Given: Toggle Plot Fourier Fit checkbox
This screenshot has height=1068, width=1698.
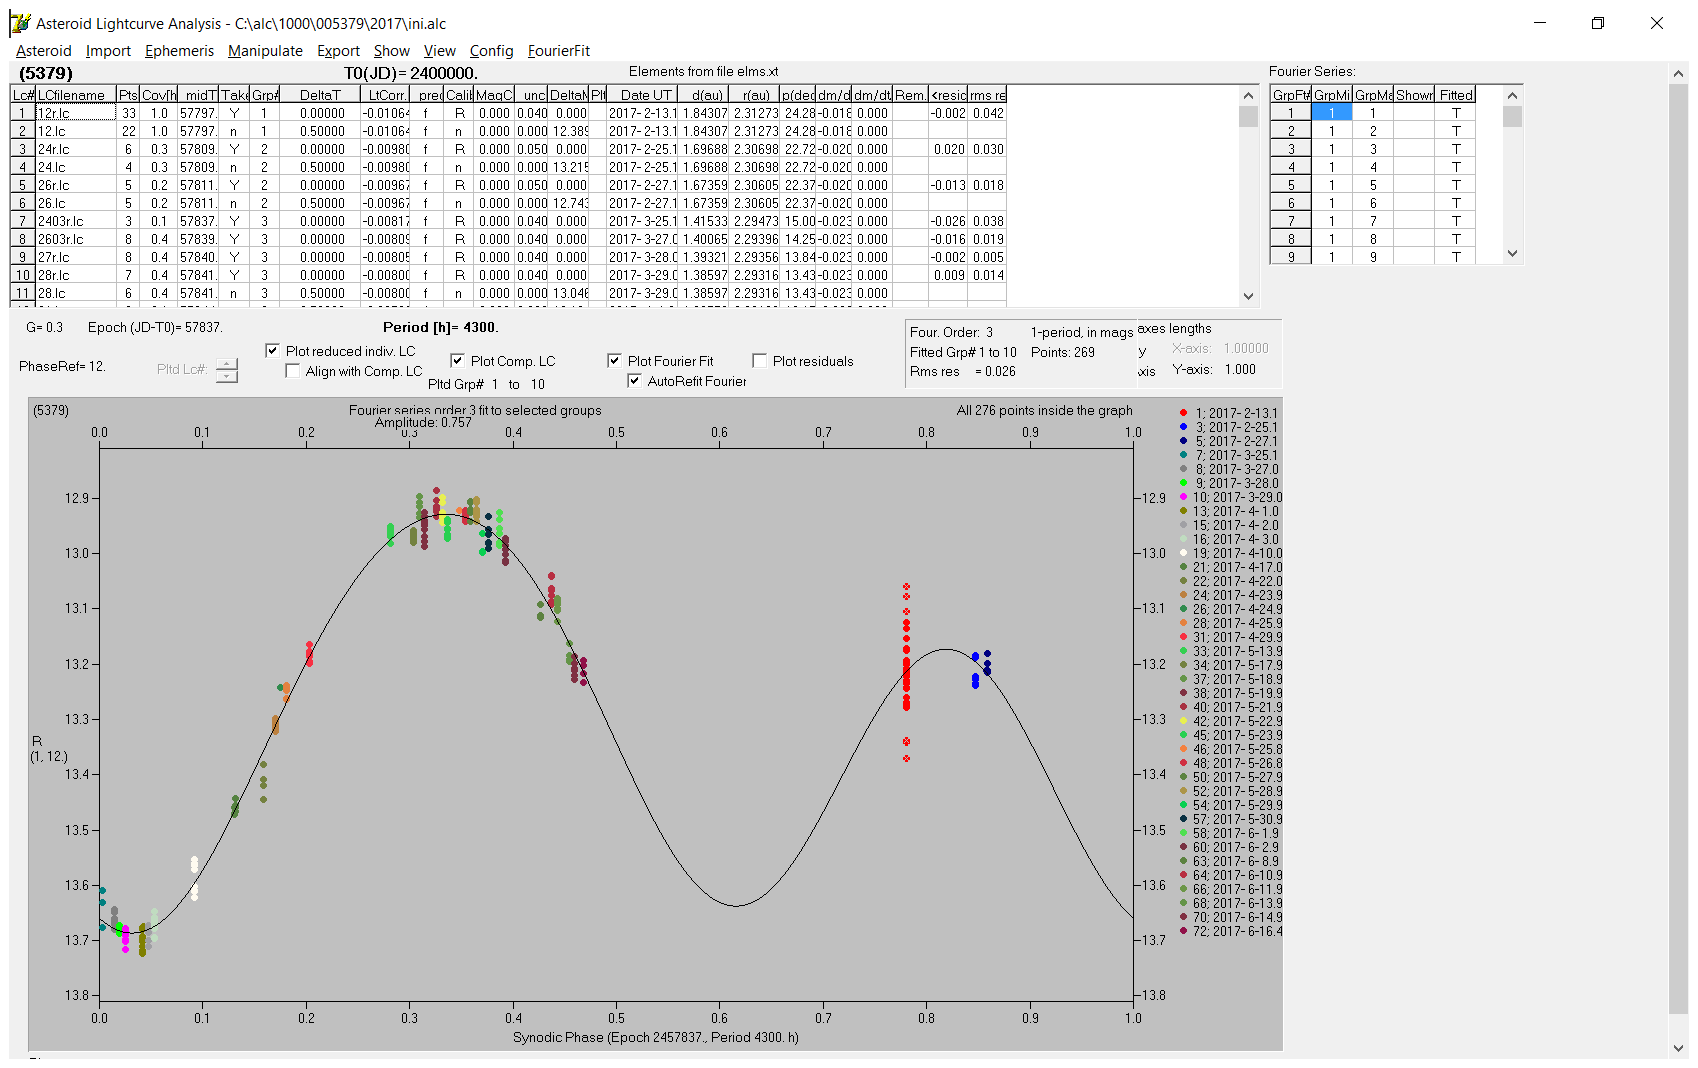Looking at the screenshot, I should coord(614,361).
